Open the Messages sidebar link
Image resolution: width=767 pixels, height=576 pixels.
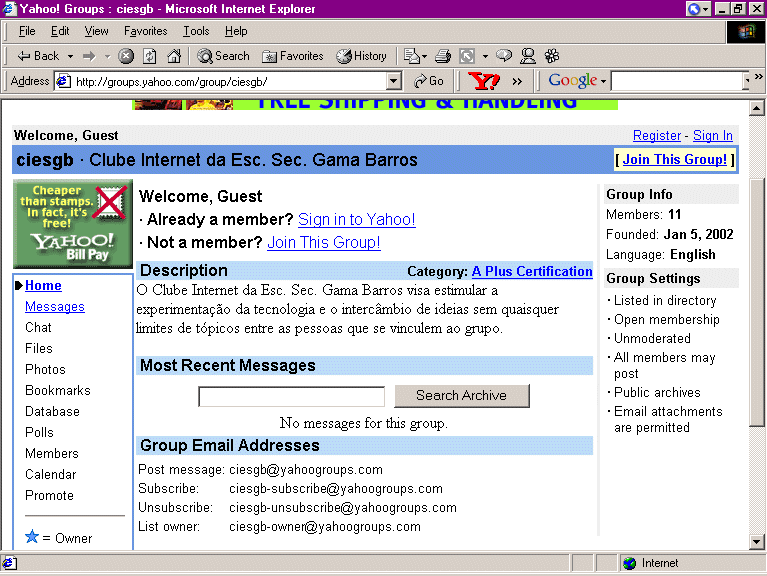55,307
